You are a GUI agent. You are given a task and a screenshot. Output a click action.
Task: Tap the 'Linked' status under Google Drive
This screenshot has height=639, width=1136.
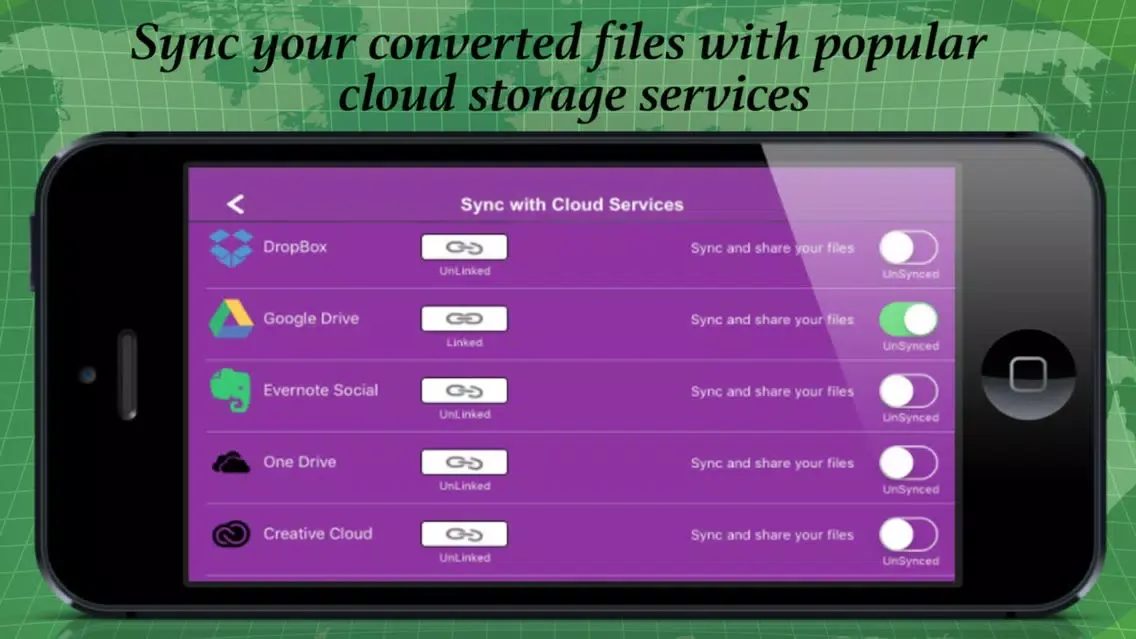464,343
